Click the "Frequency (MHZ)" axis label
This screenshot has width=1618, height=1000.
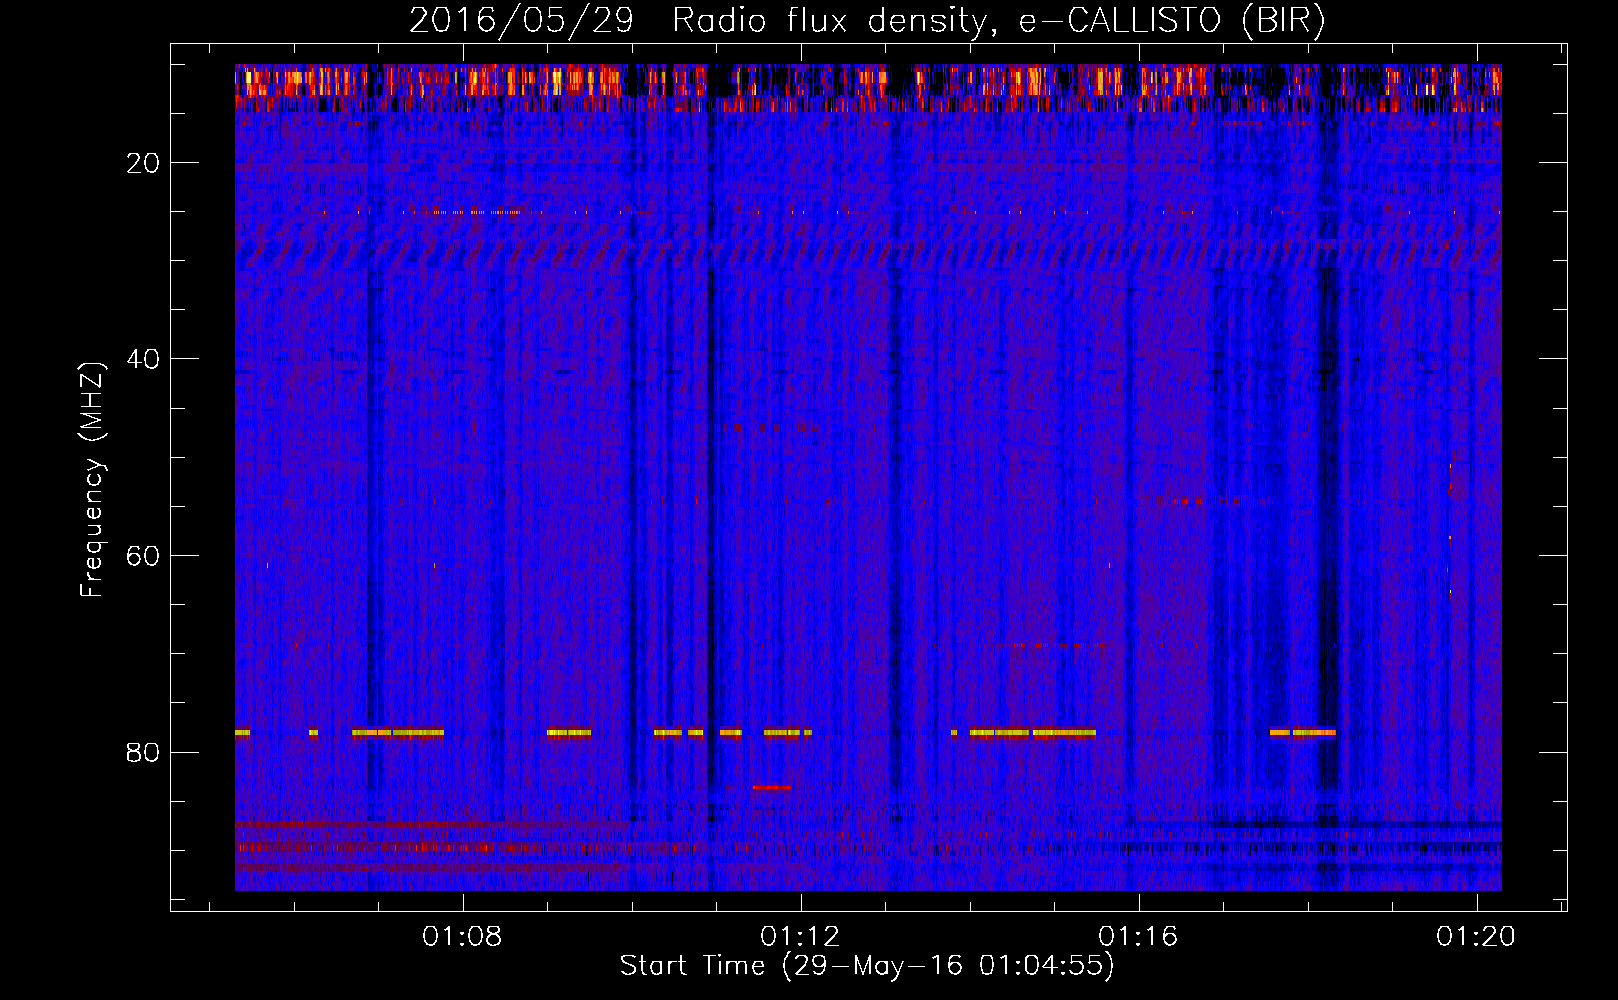point(92,479)
